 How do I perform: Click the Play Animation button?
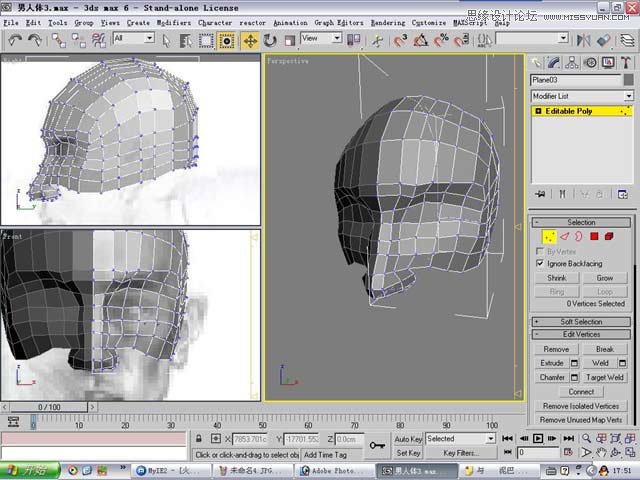click(x=538, y=438)
